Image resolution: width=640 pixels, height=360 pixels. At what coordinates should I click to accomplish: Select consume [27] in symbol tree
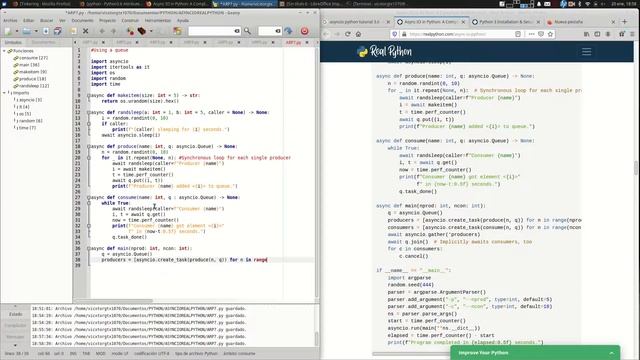pyautogui.click(x=33, y=58)
